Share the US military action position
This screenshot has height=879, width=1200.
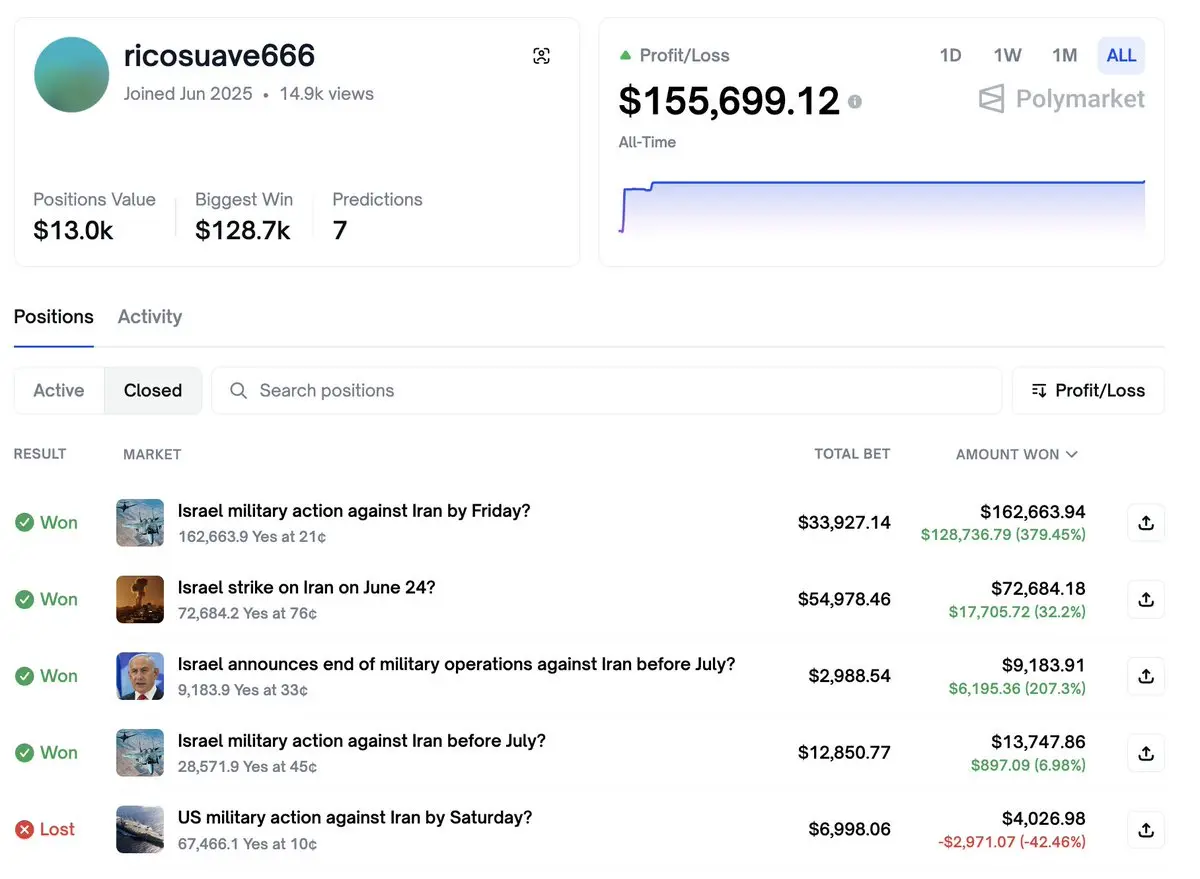pos(1146,829)
